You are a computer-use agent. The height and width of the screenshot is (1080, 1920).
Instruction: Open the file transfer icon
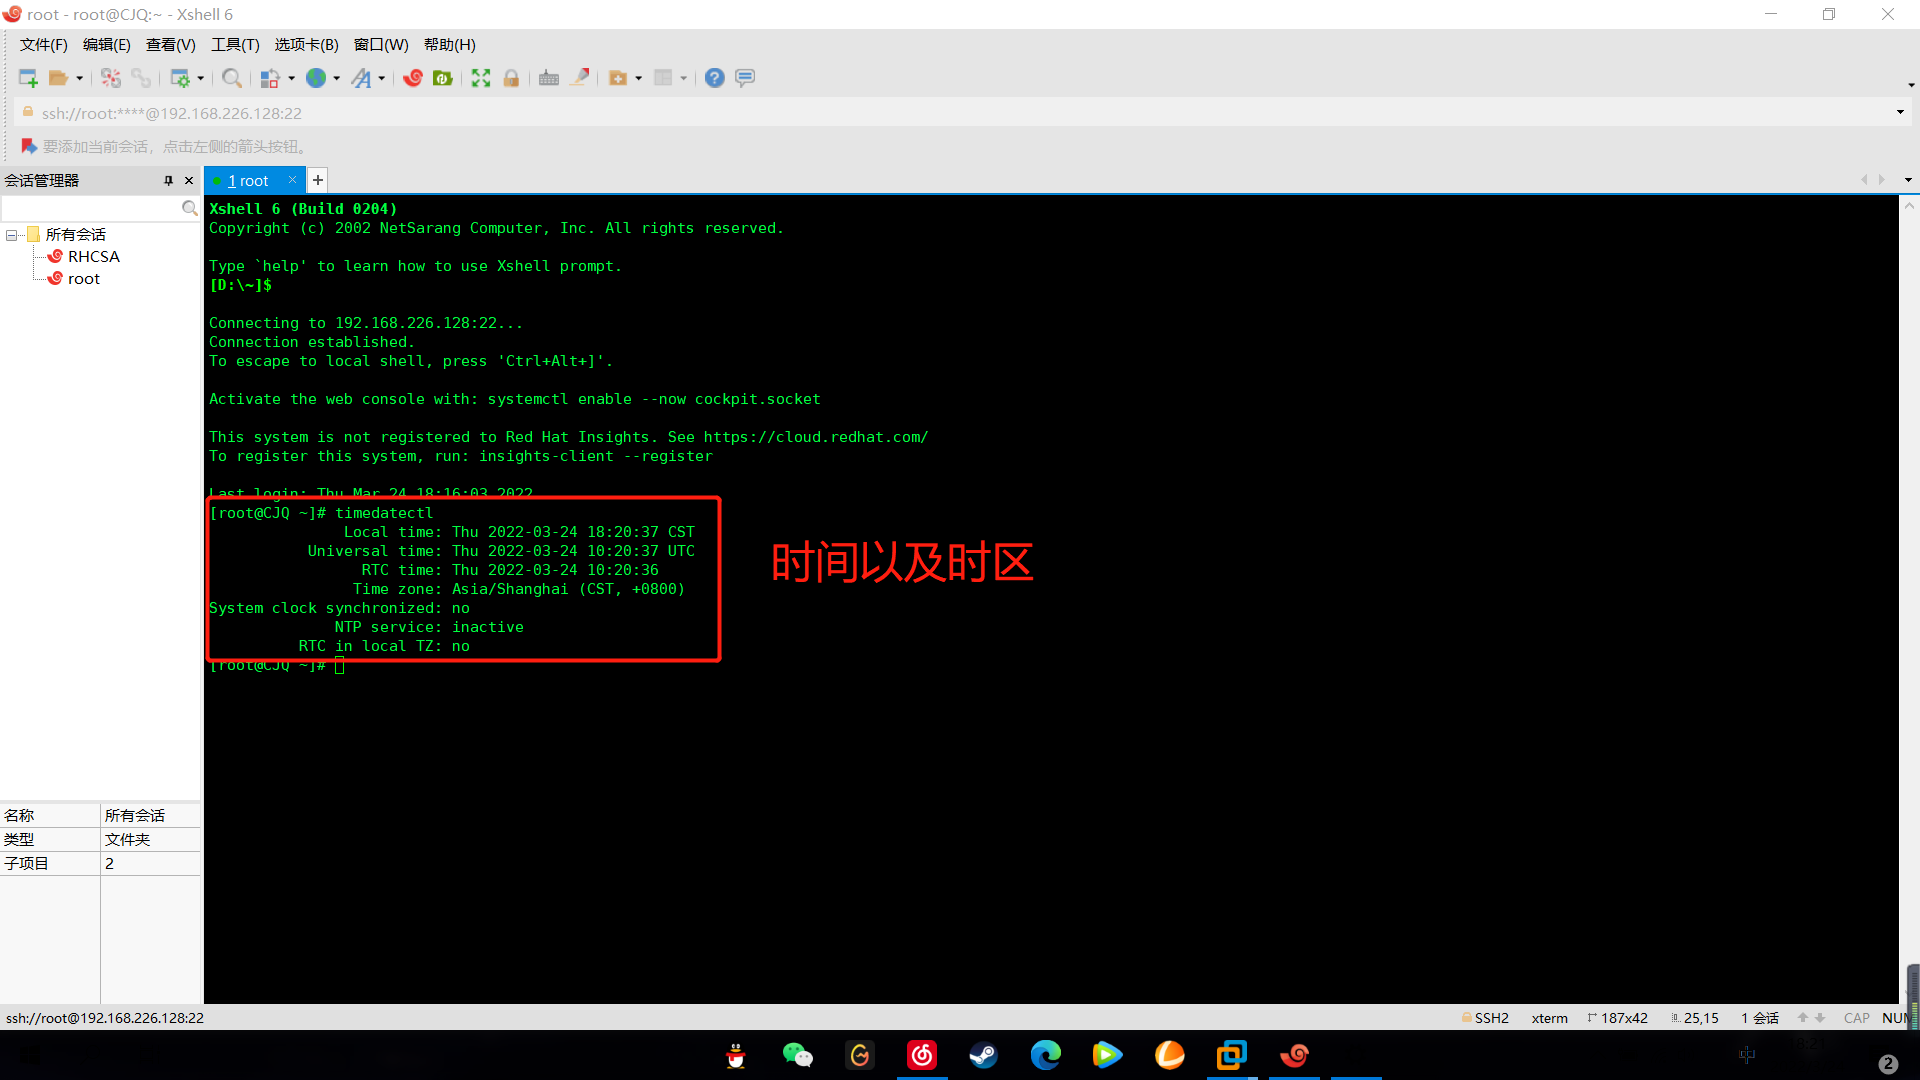point(620,76)
